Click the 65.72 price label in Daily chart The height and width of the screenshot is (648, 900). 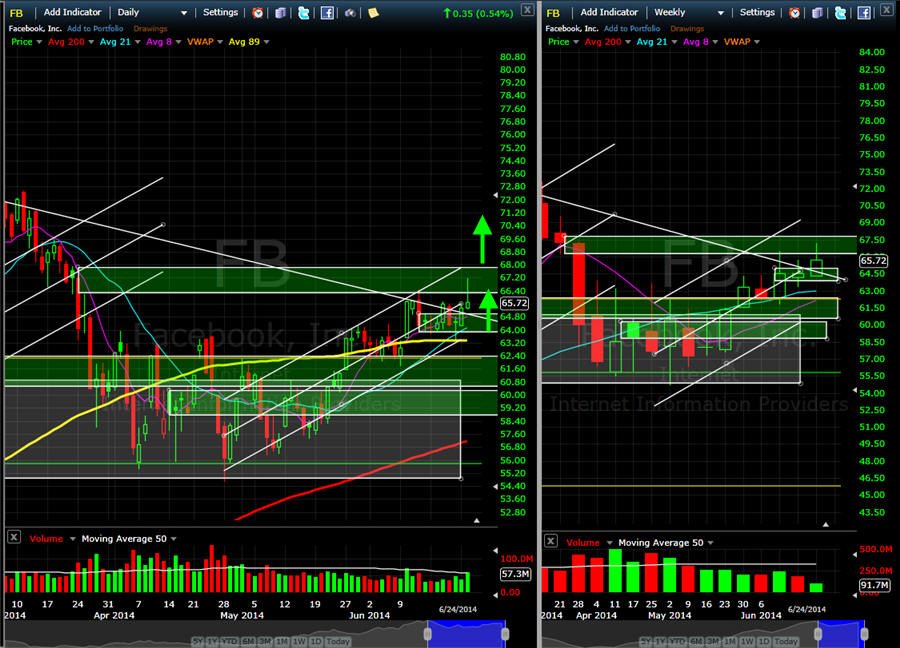[x=514, y=303]
